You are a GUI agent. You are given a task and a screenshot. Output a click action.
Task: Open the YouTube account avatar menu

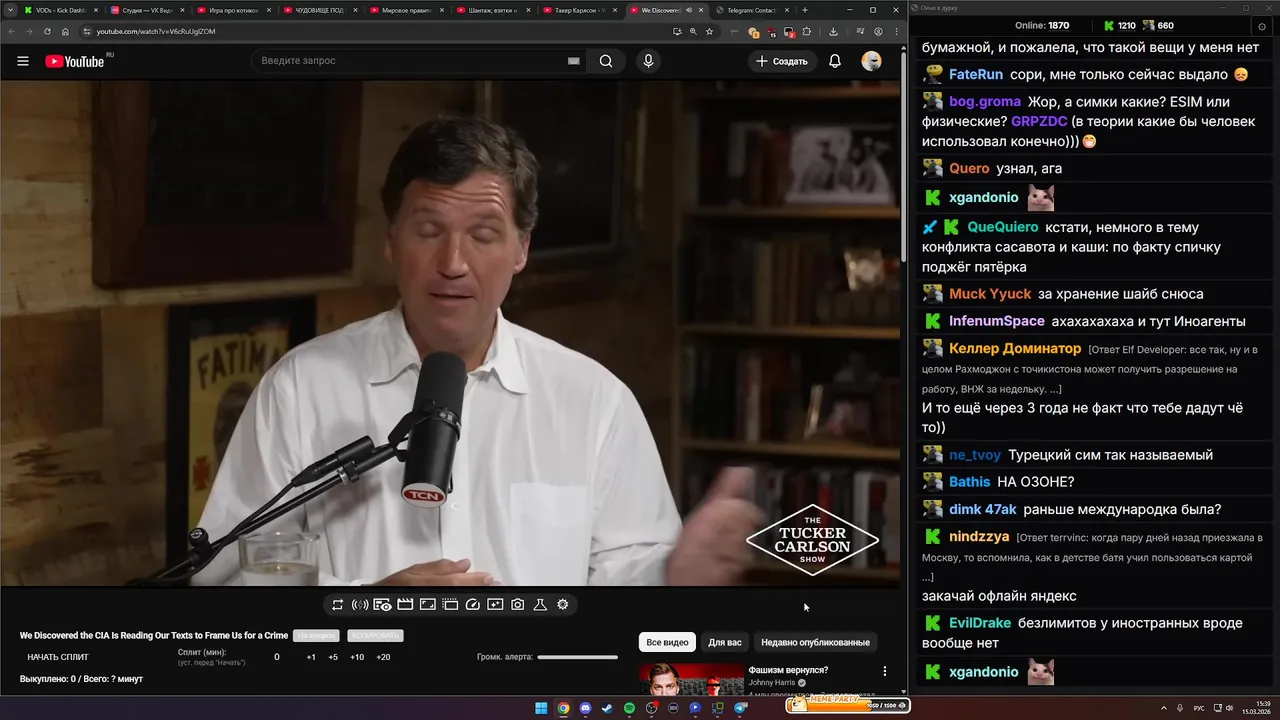(x=872, y=61)
